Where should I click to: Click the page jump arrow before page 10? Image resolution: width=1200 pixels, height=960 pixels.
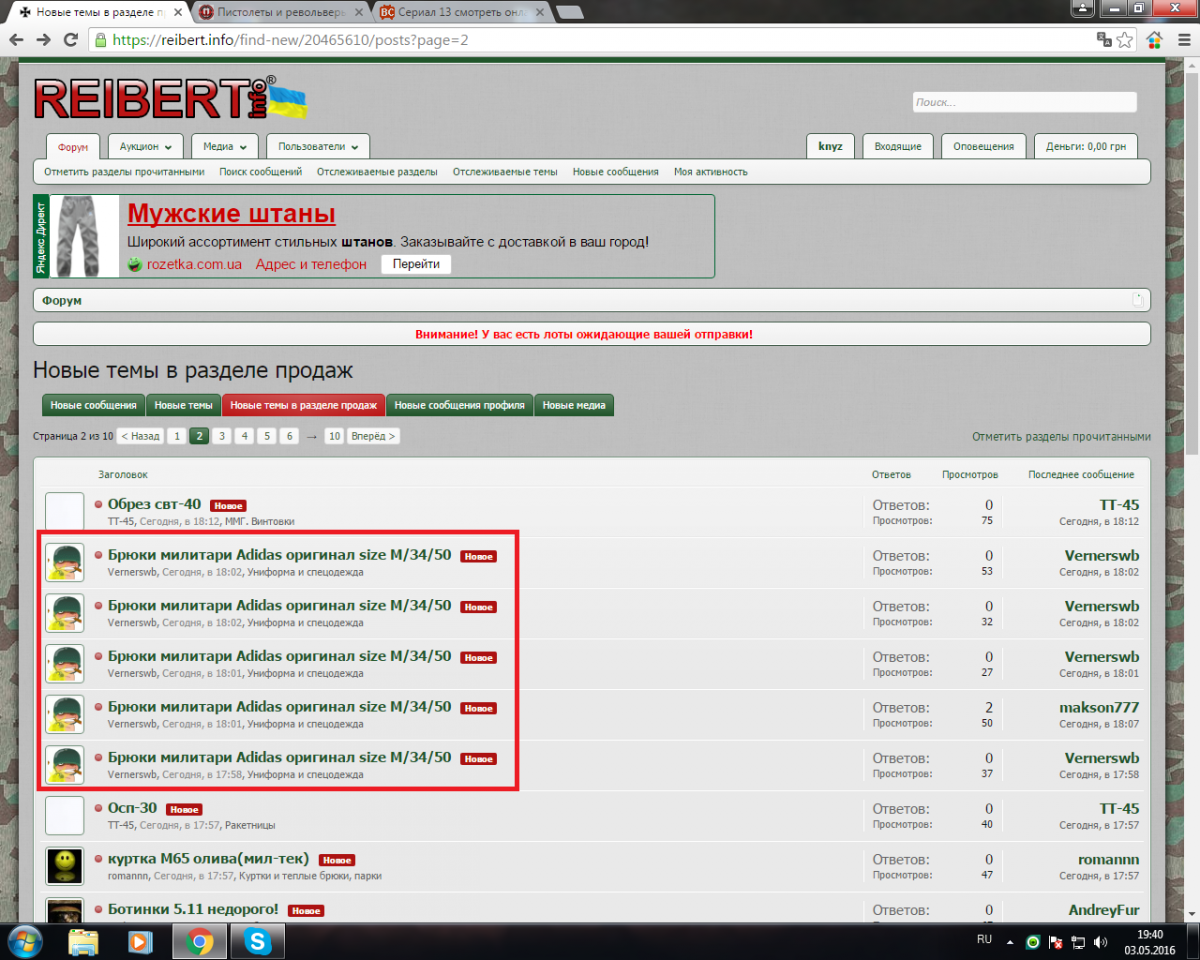(x=311, y=436)
